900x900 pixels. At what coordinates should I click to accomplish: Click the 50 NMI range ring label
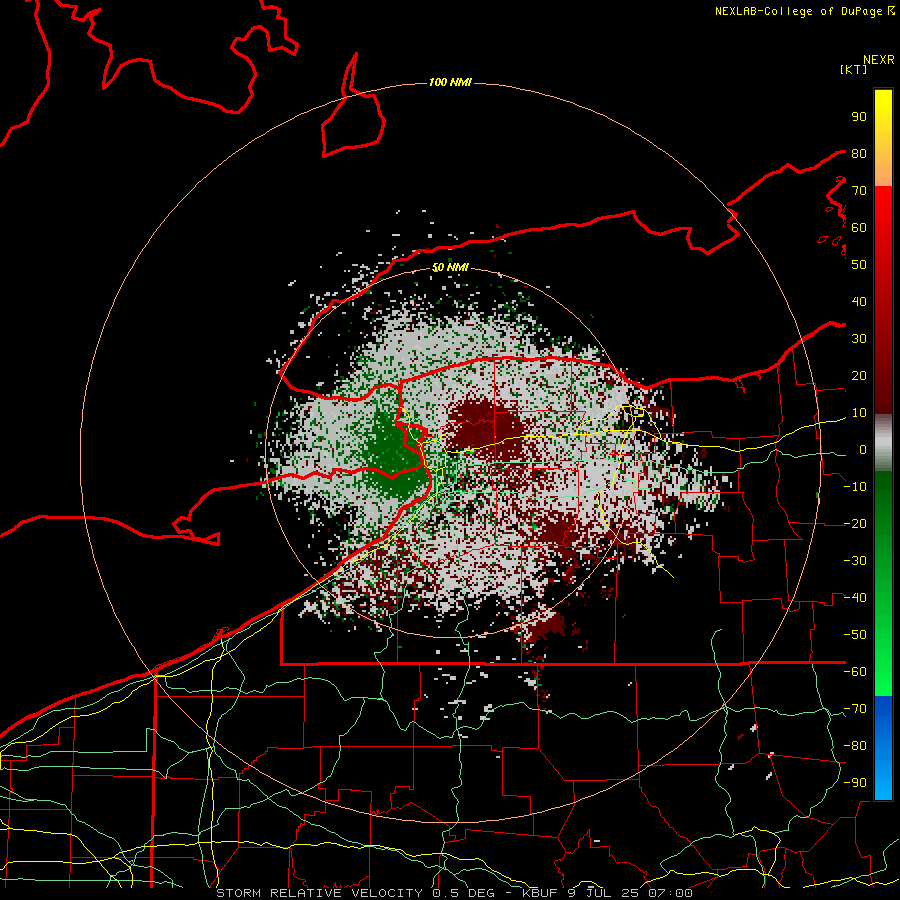tap(450, 267)
